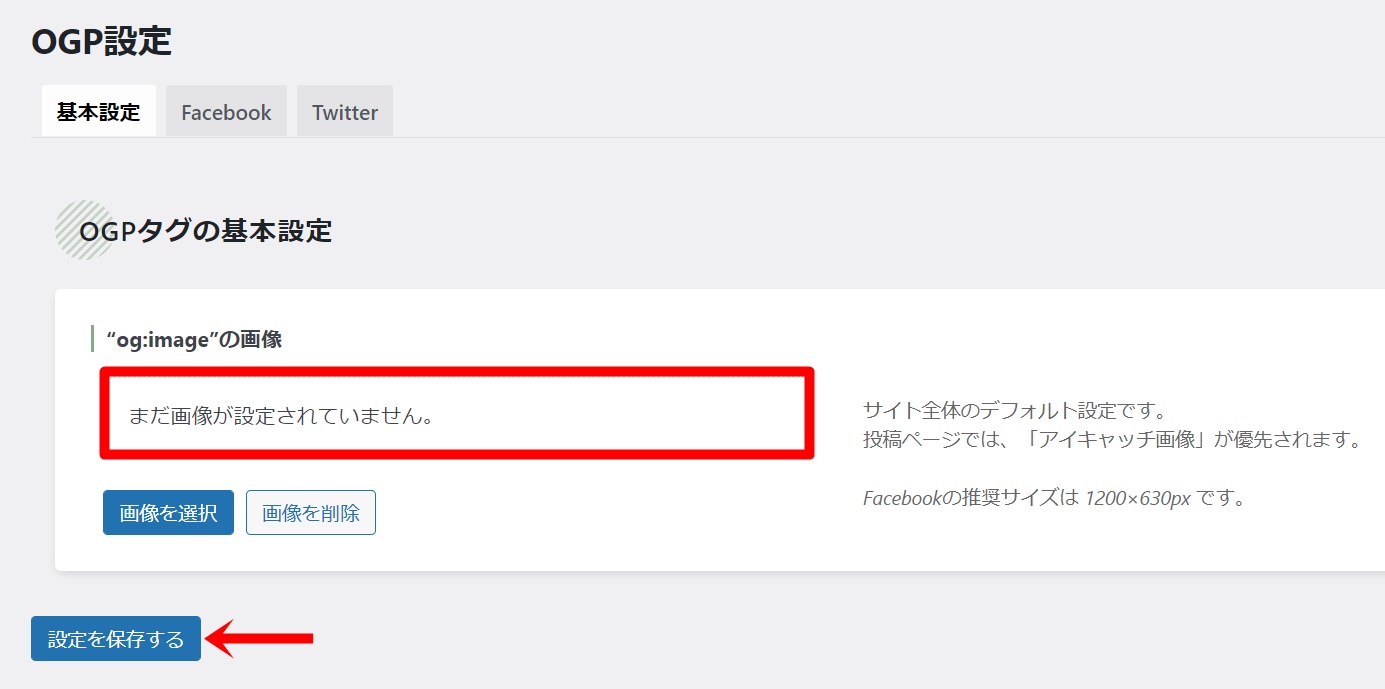
Task: Click the まだ画像が設定されていません message
Action: (x=282, y=415)
